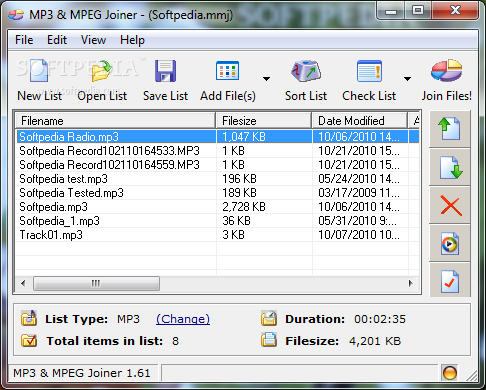Image resolution: width=486 pixels, height=390 pixels.
Task: Maximize the MP3 & MPEG Joiner window
Action: 418,10
